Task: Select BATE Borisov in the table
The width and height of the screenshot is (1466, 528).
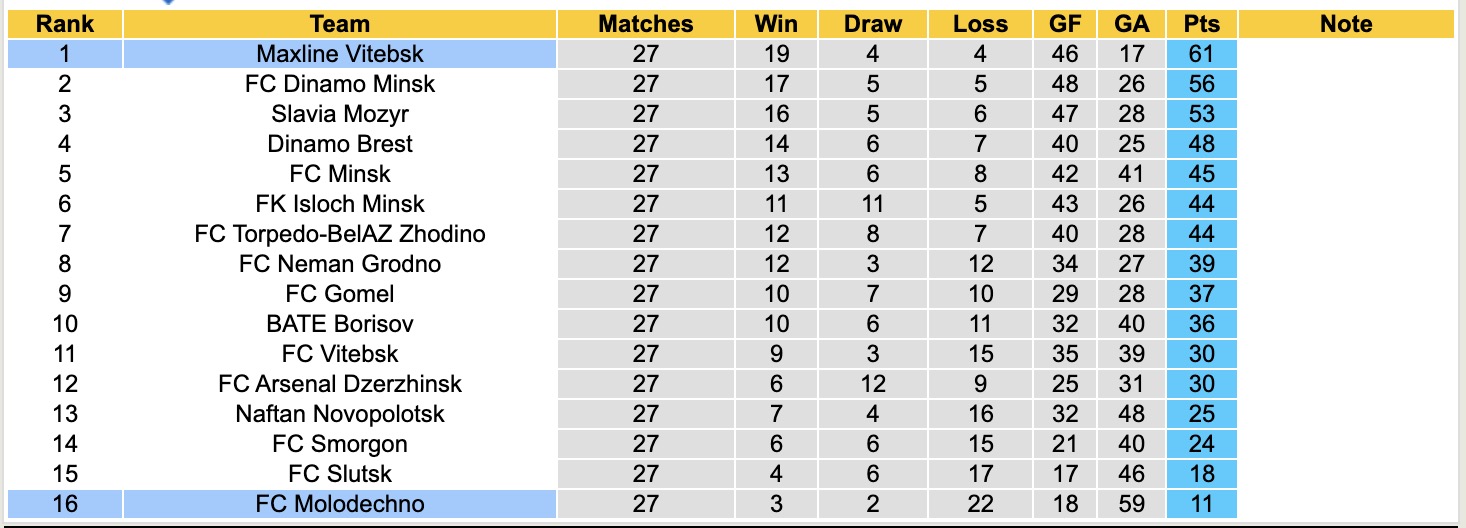Action: click(340, 324)
